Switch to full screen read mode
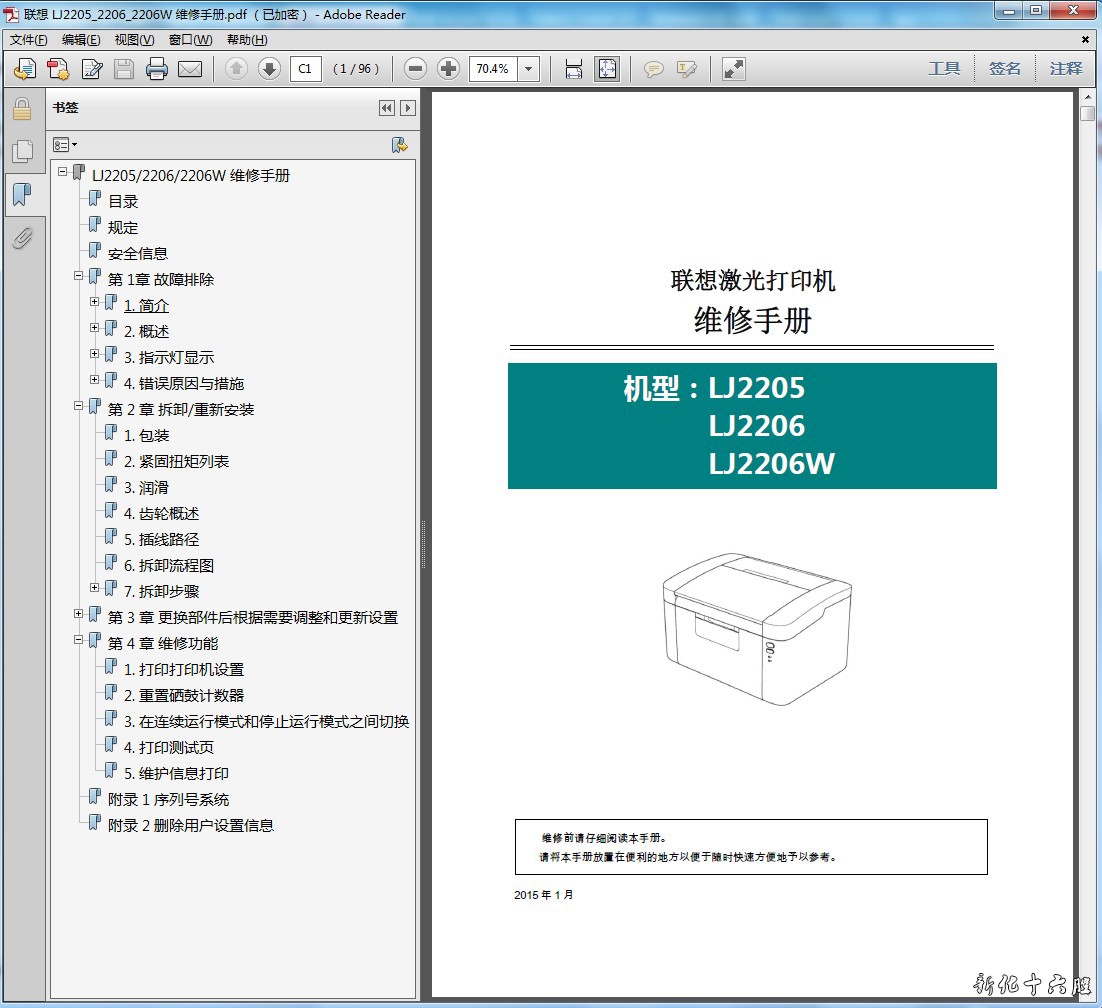The height and width of the screenshot is (1008, 1102). 733,69
